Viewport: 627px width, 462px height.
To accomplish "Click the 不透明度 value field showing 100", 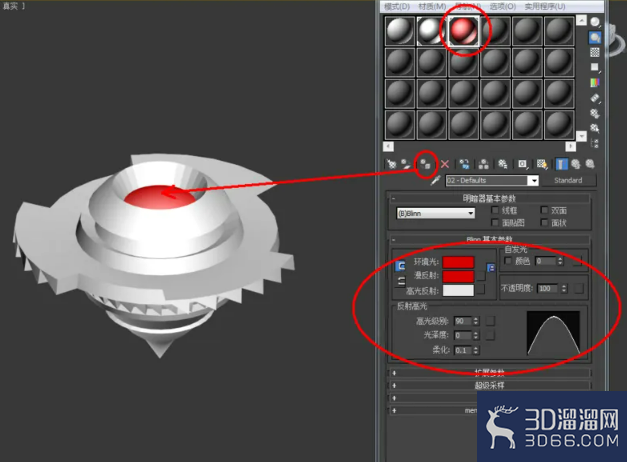I will point(549,288).
